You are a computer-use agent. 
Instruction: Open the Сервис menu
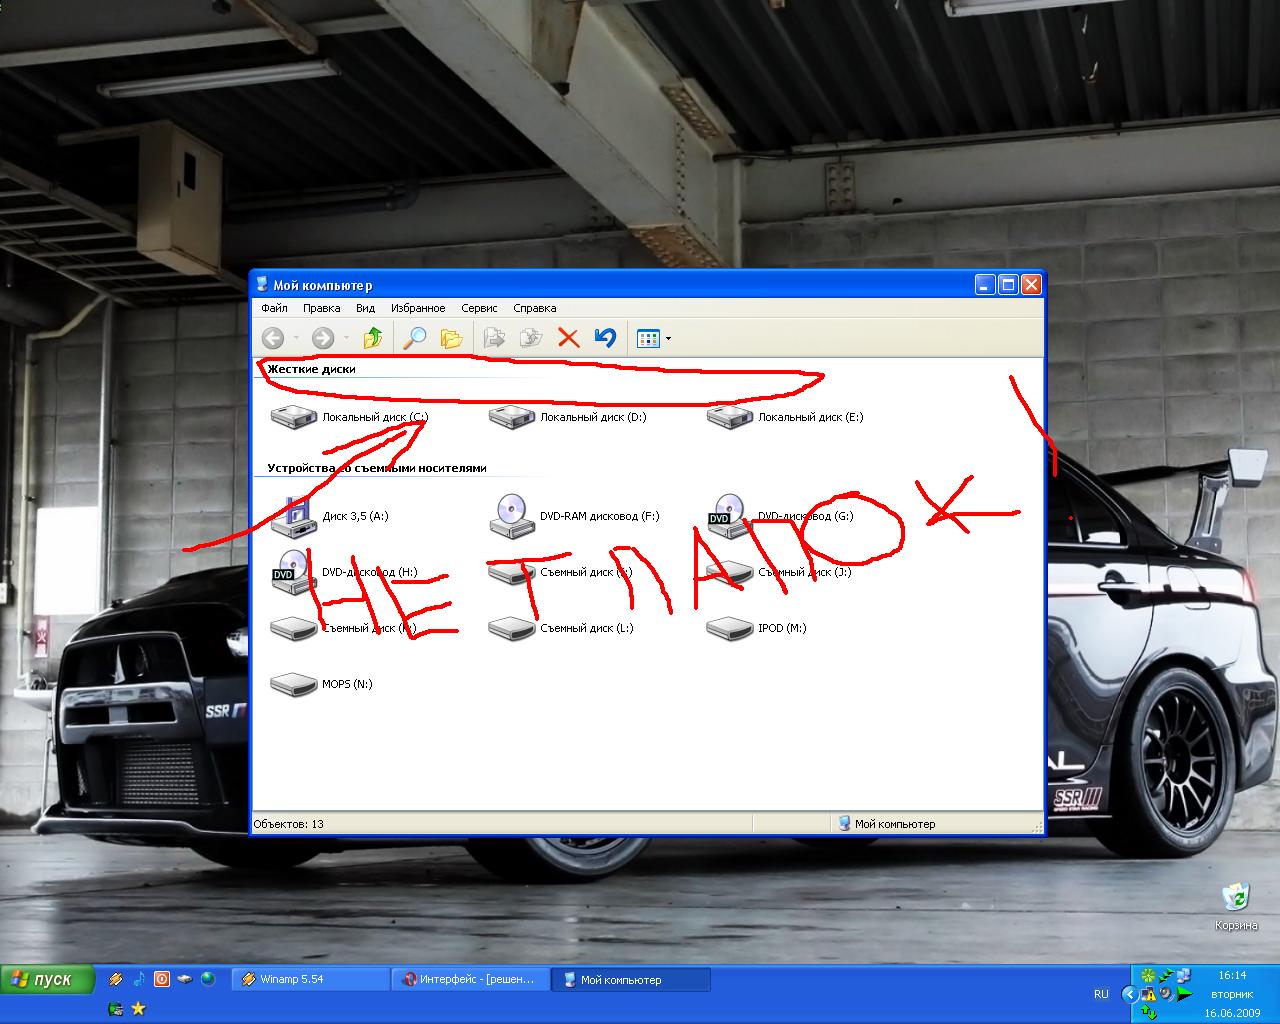tap(479, 308)
